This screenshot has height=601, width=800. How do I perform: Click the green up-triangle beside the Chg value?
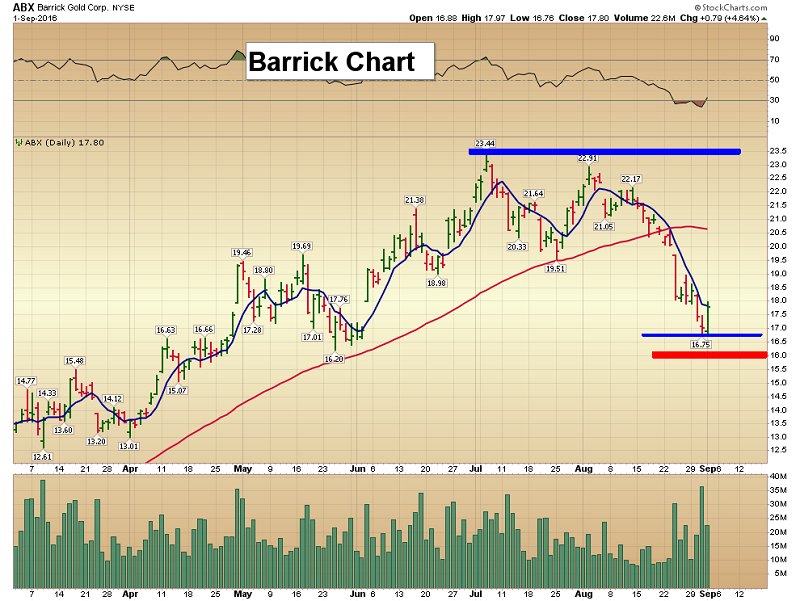coord(764,19)
